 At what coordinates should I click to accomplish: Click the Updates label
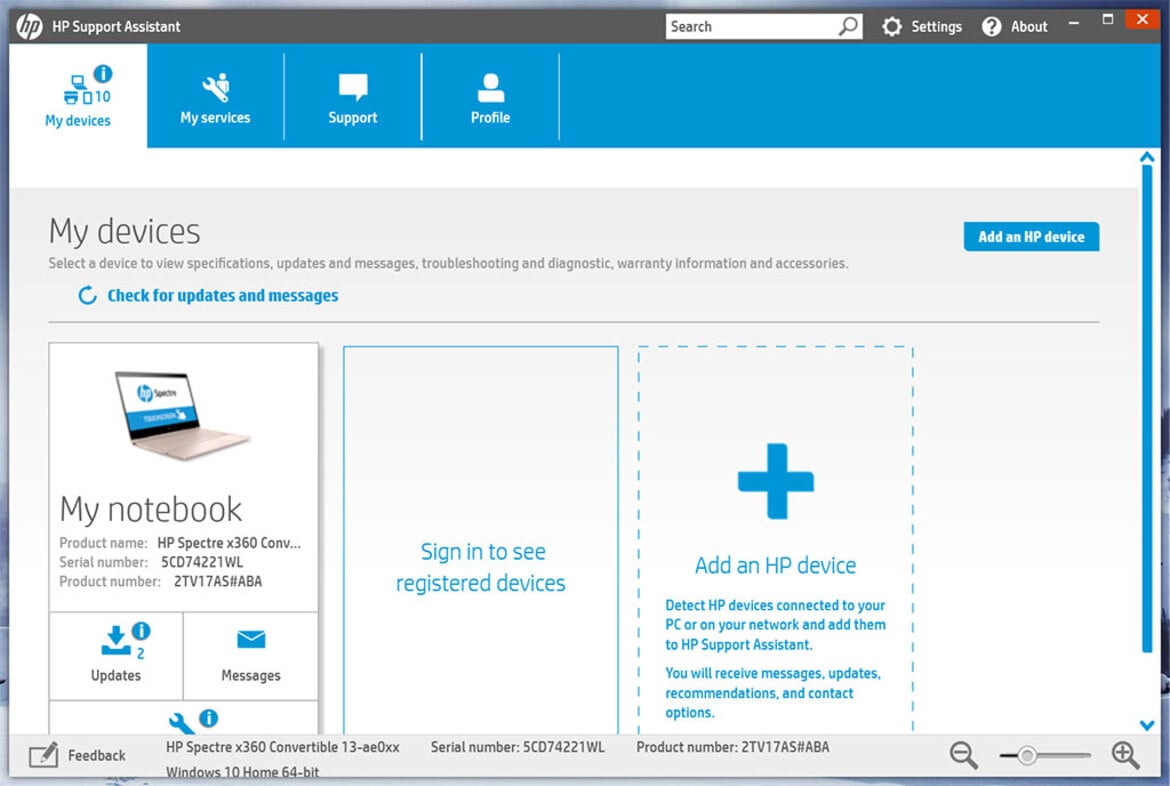pyautogui.click(x=116, y=676)
